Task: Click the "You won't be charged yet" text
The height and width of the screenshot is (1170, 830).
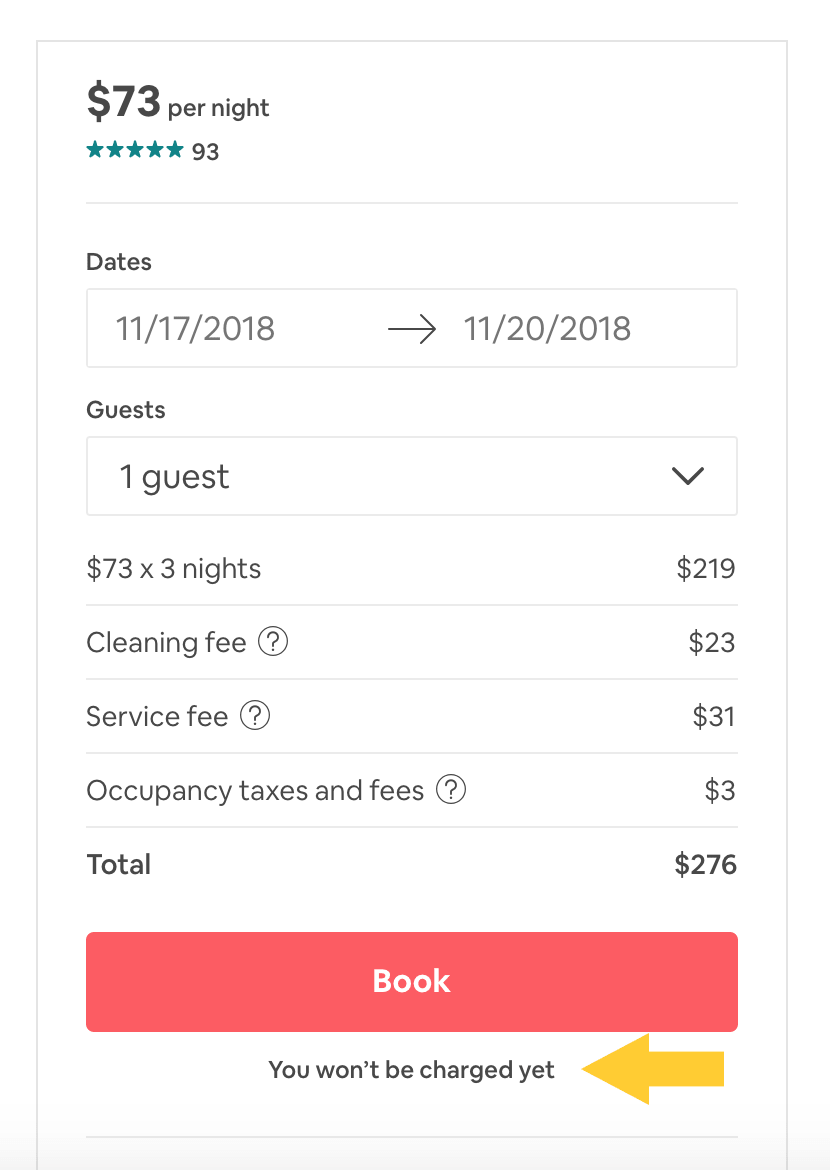Action: click(x=411, y=1070)
